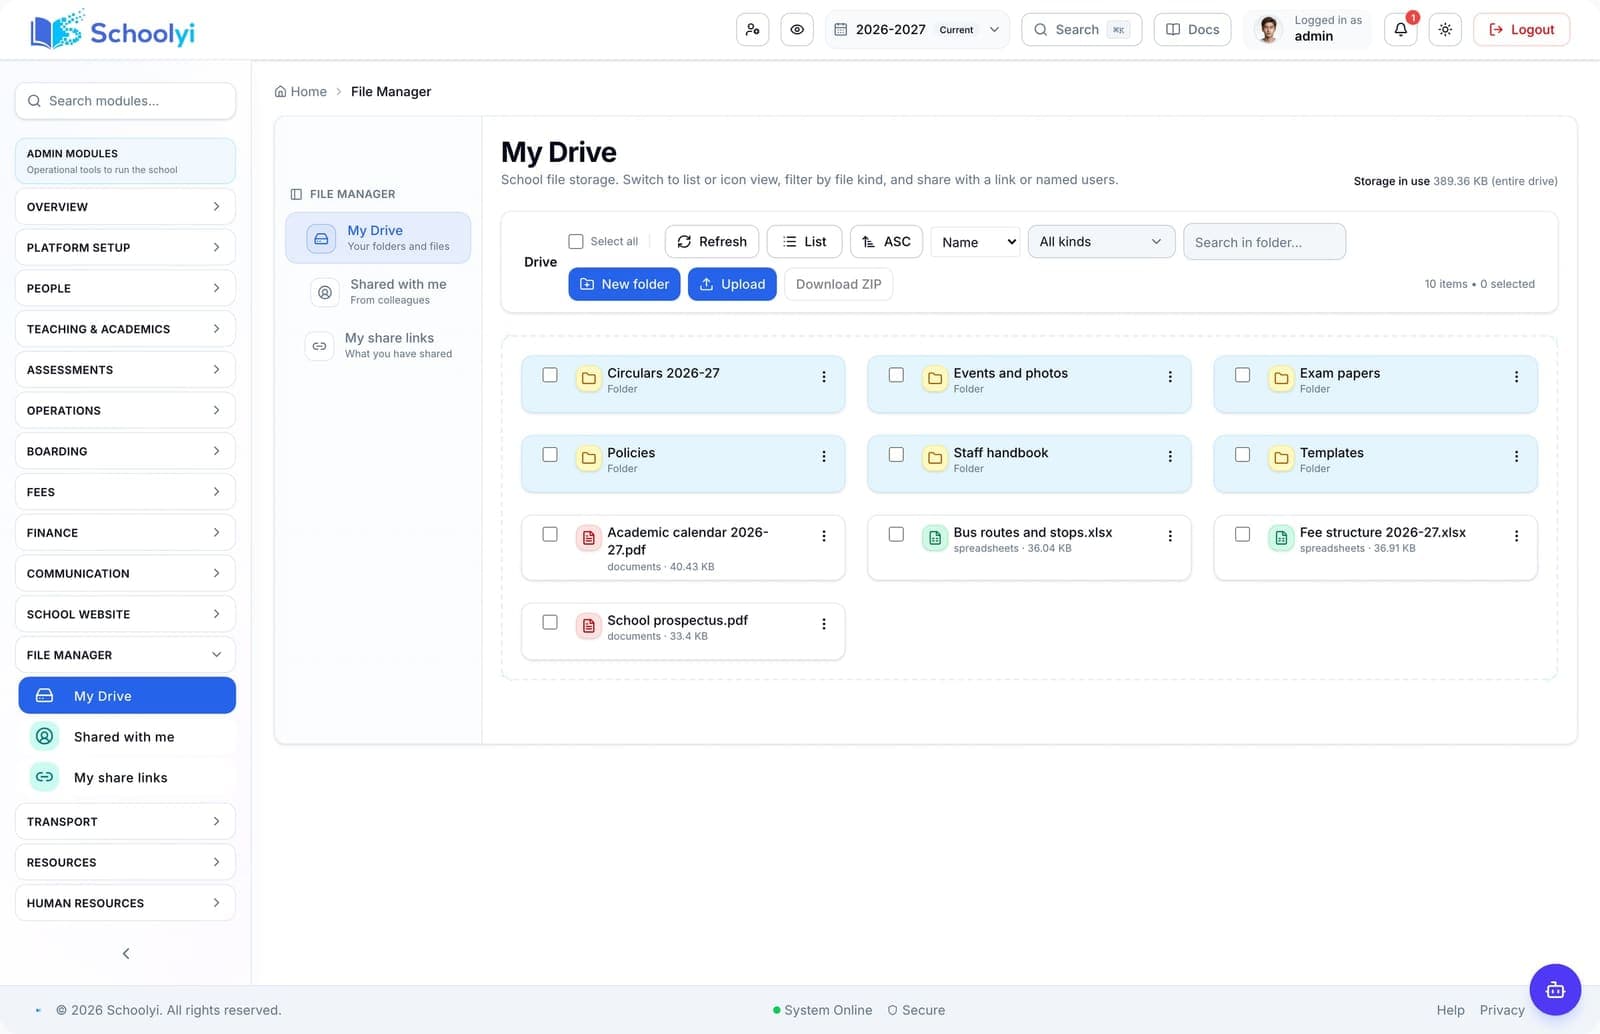The height and width of the screenshot is (1034, 1600).
Task: Open the Name sort-by dropdown
Action: click(x=975, y=242)
